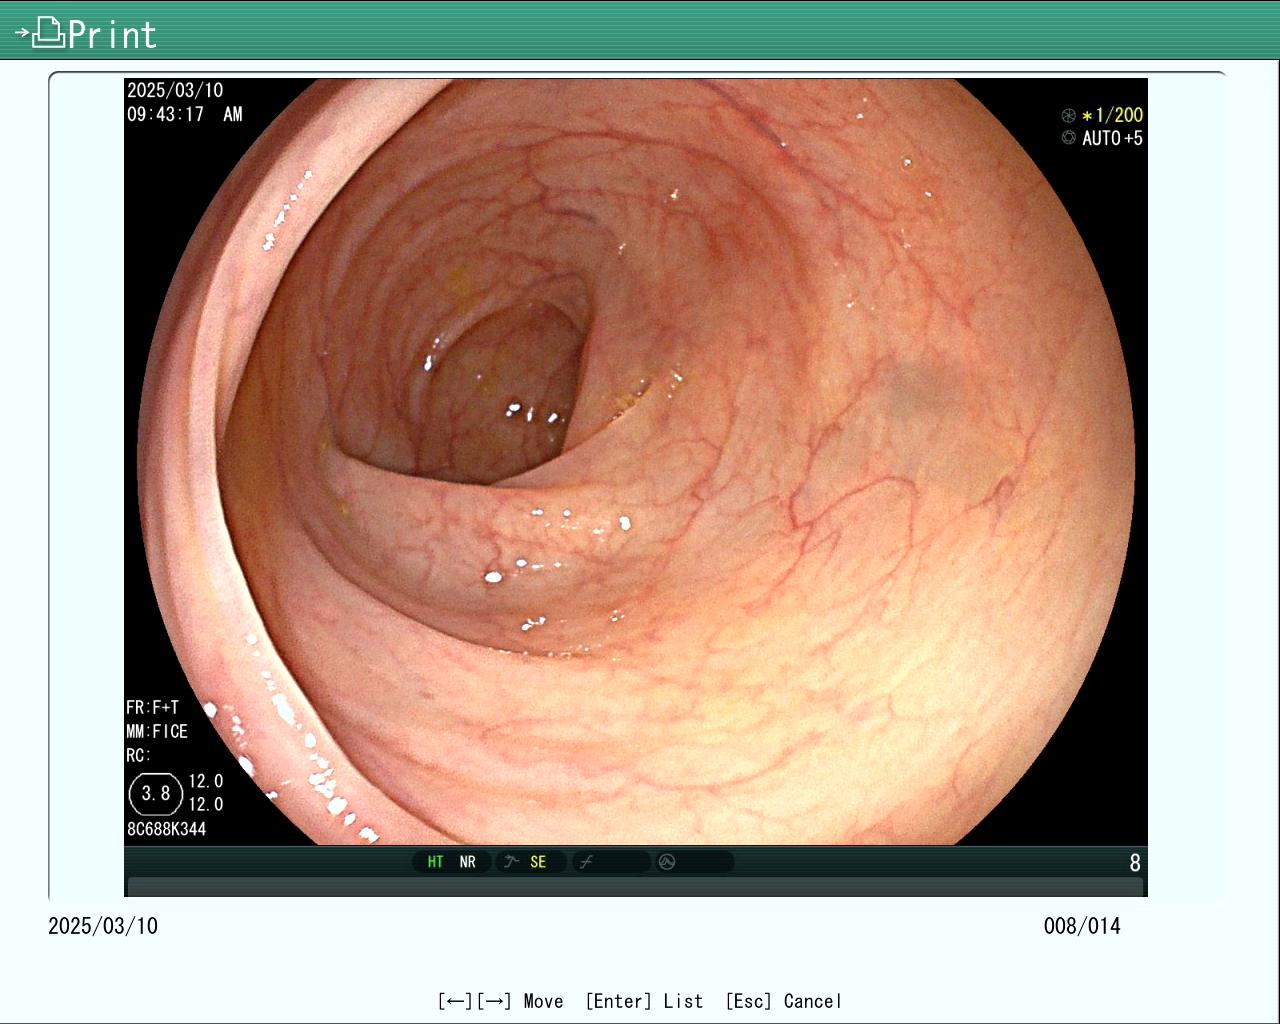The image size is (1280, 1024).
Task: Click the 1/200 shutter speed value
Action: tap(1119, 115)
